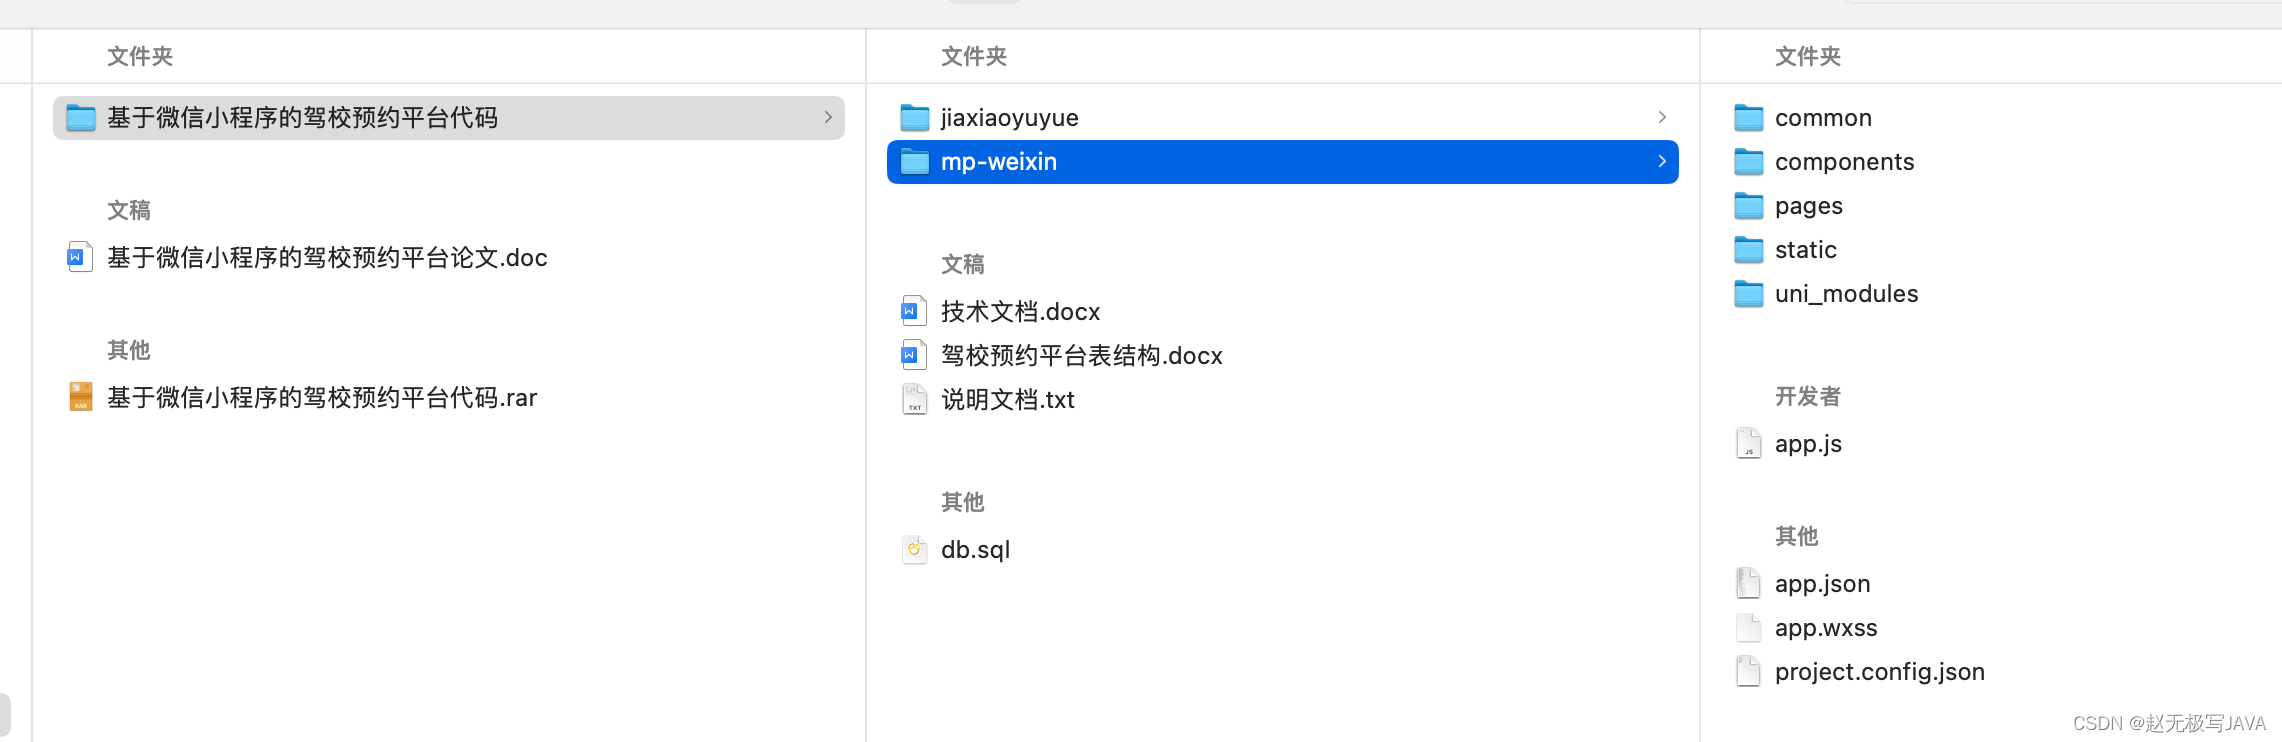Select file app.json
Image resolution: width=2282 pixels, height=742 pixels.
pos(1822,584)
